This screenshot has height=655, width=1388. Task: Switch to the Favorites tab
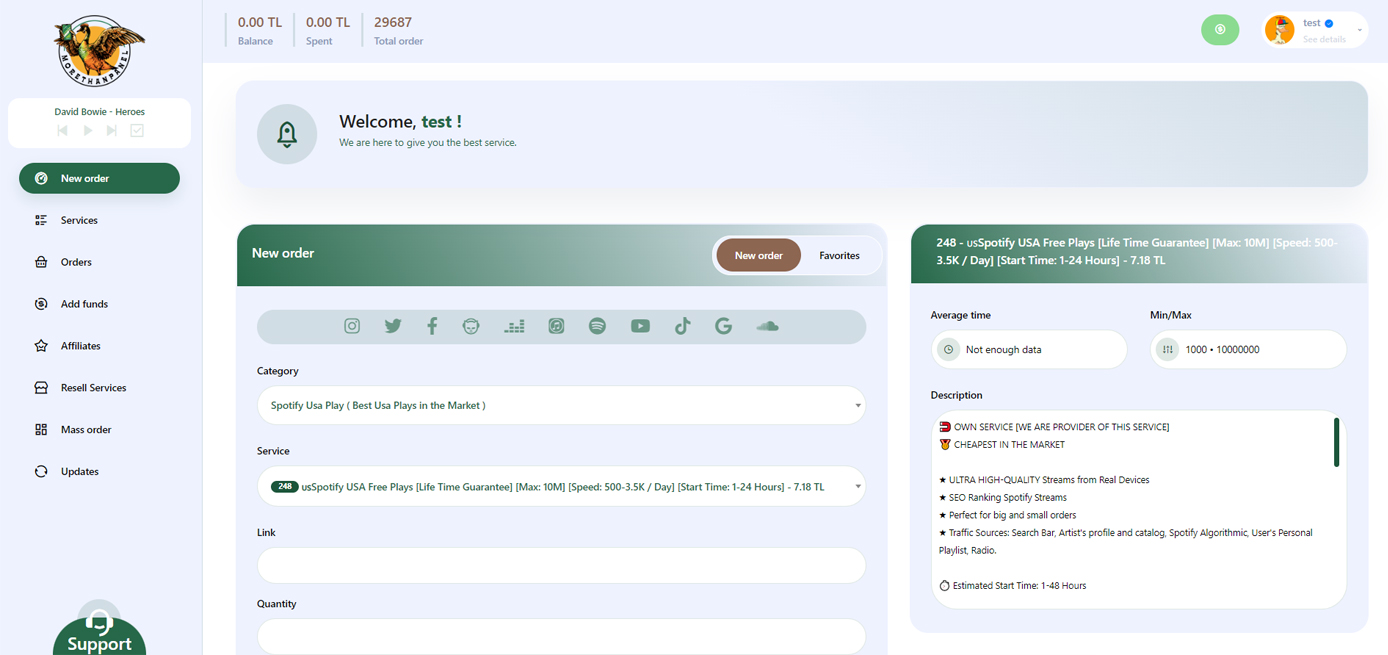click(x=839, y=256)
